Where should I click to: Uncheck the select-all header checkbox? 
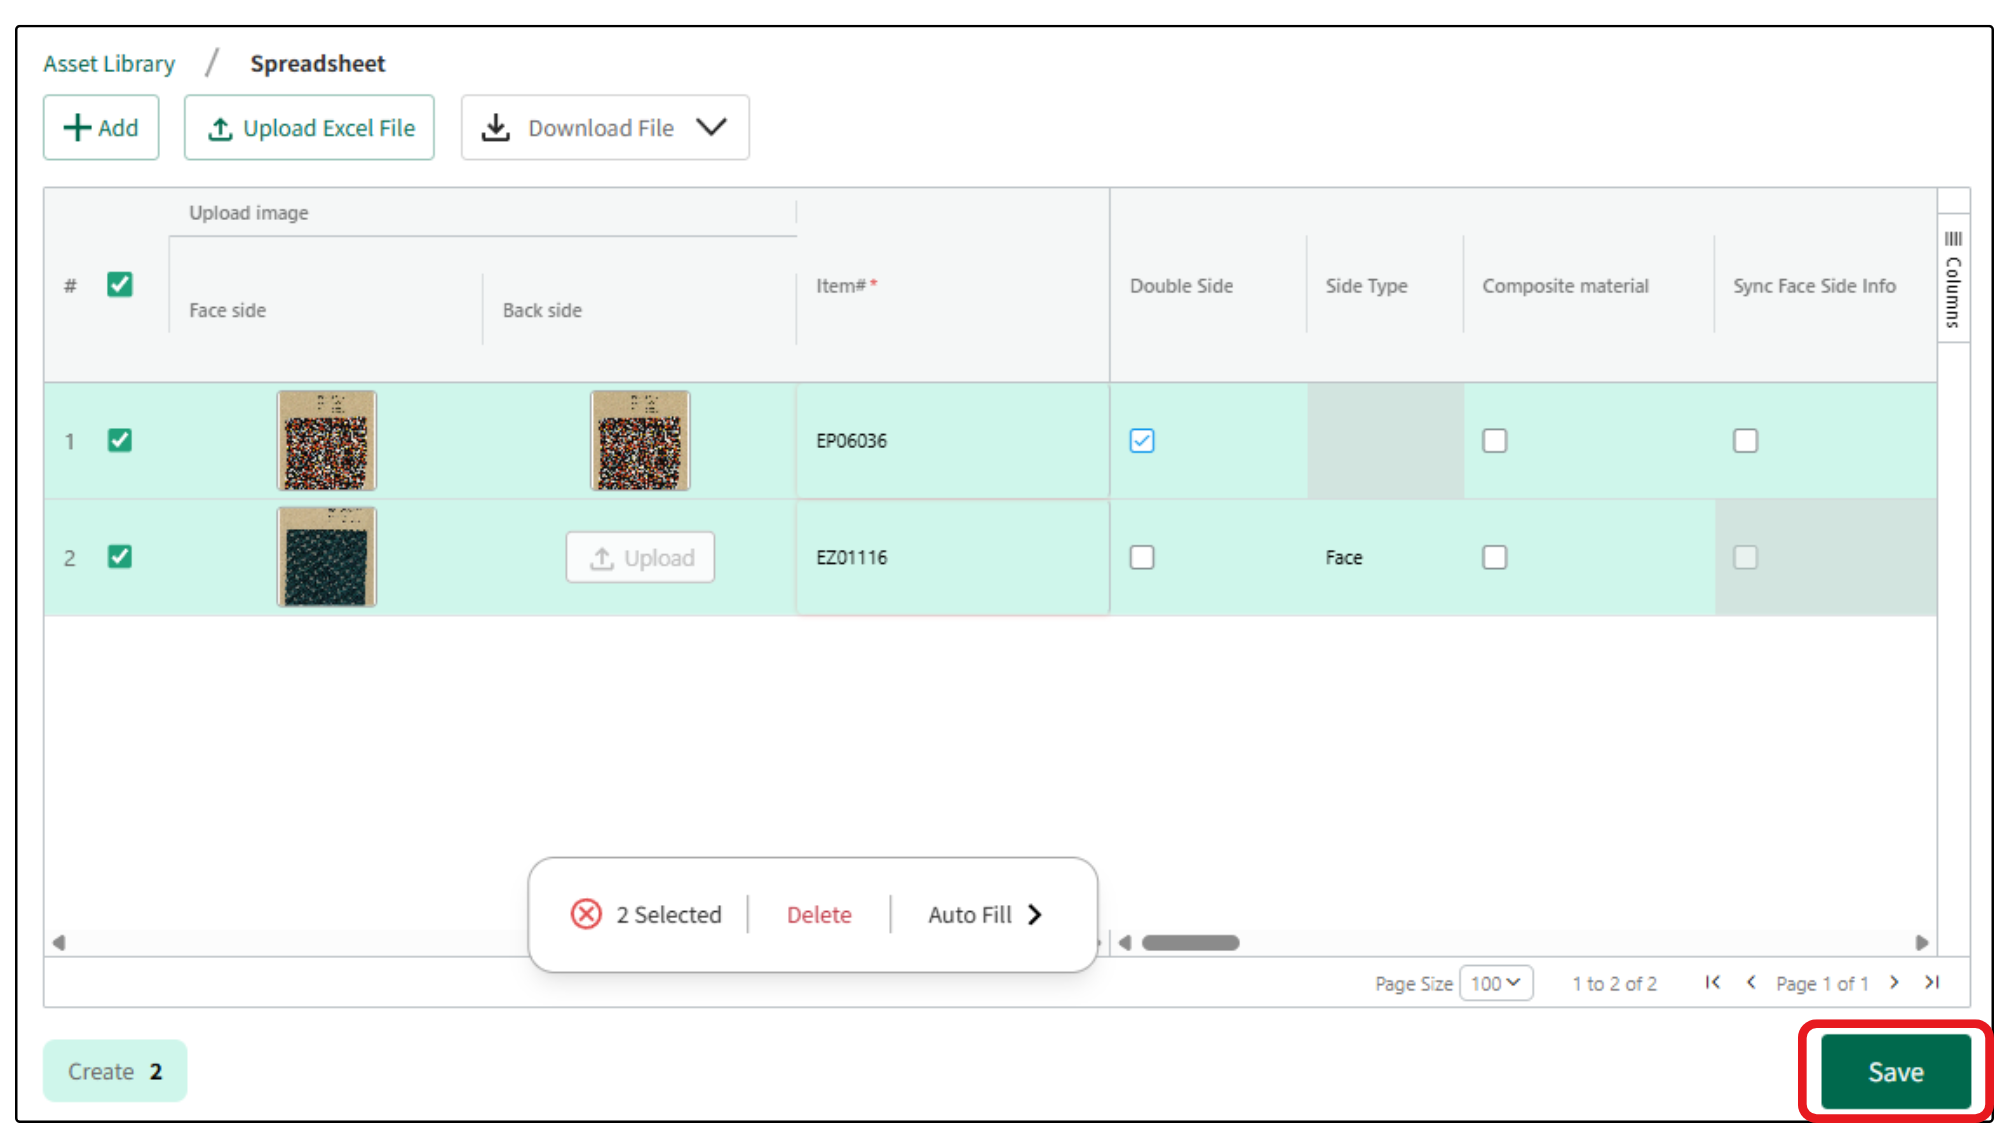pyautogui.click(x=120, y=285)
